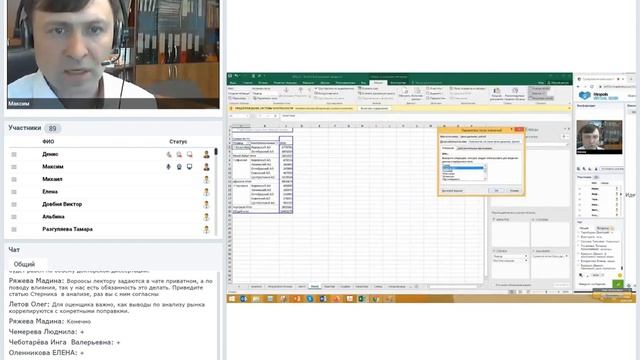
Task: Open File Explorer folder on shared taskbar
Action: click(x=256, y=299)
